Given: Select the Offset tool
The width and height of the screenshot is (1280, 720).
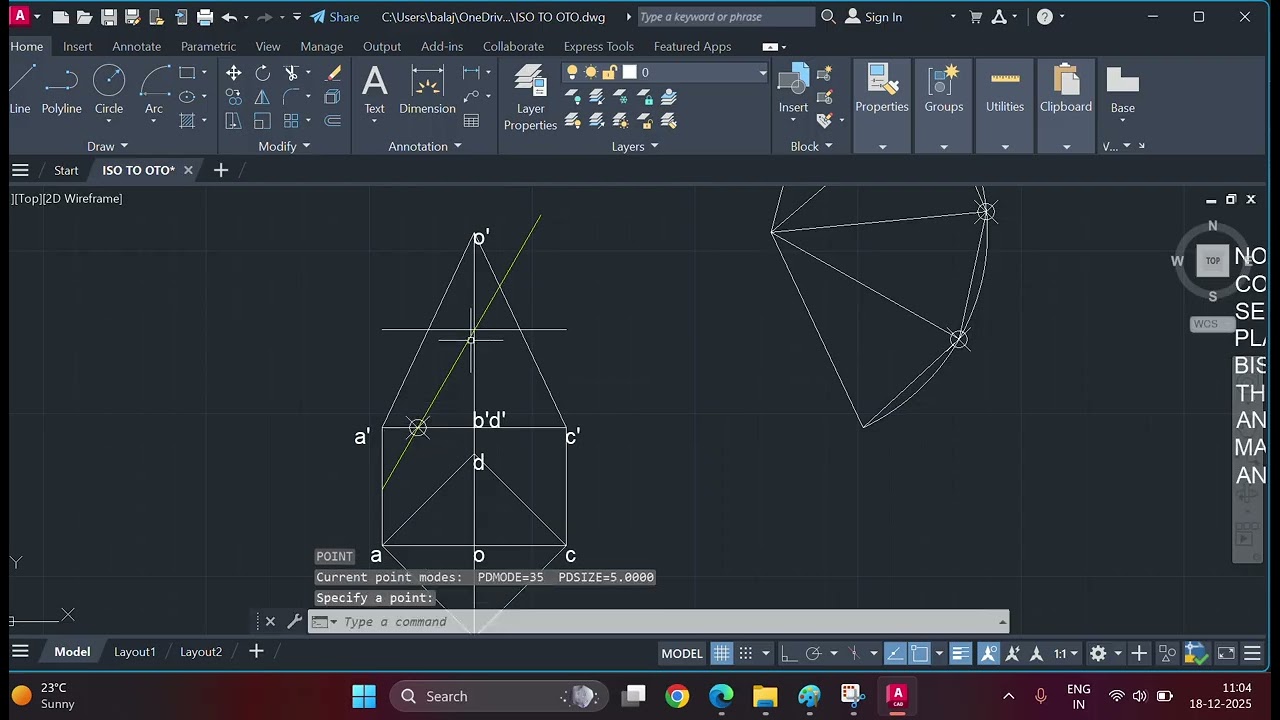Looking at the screenshot, I should point(333,121).
